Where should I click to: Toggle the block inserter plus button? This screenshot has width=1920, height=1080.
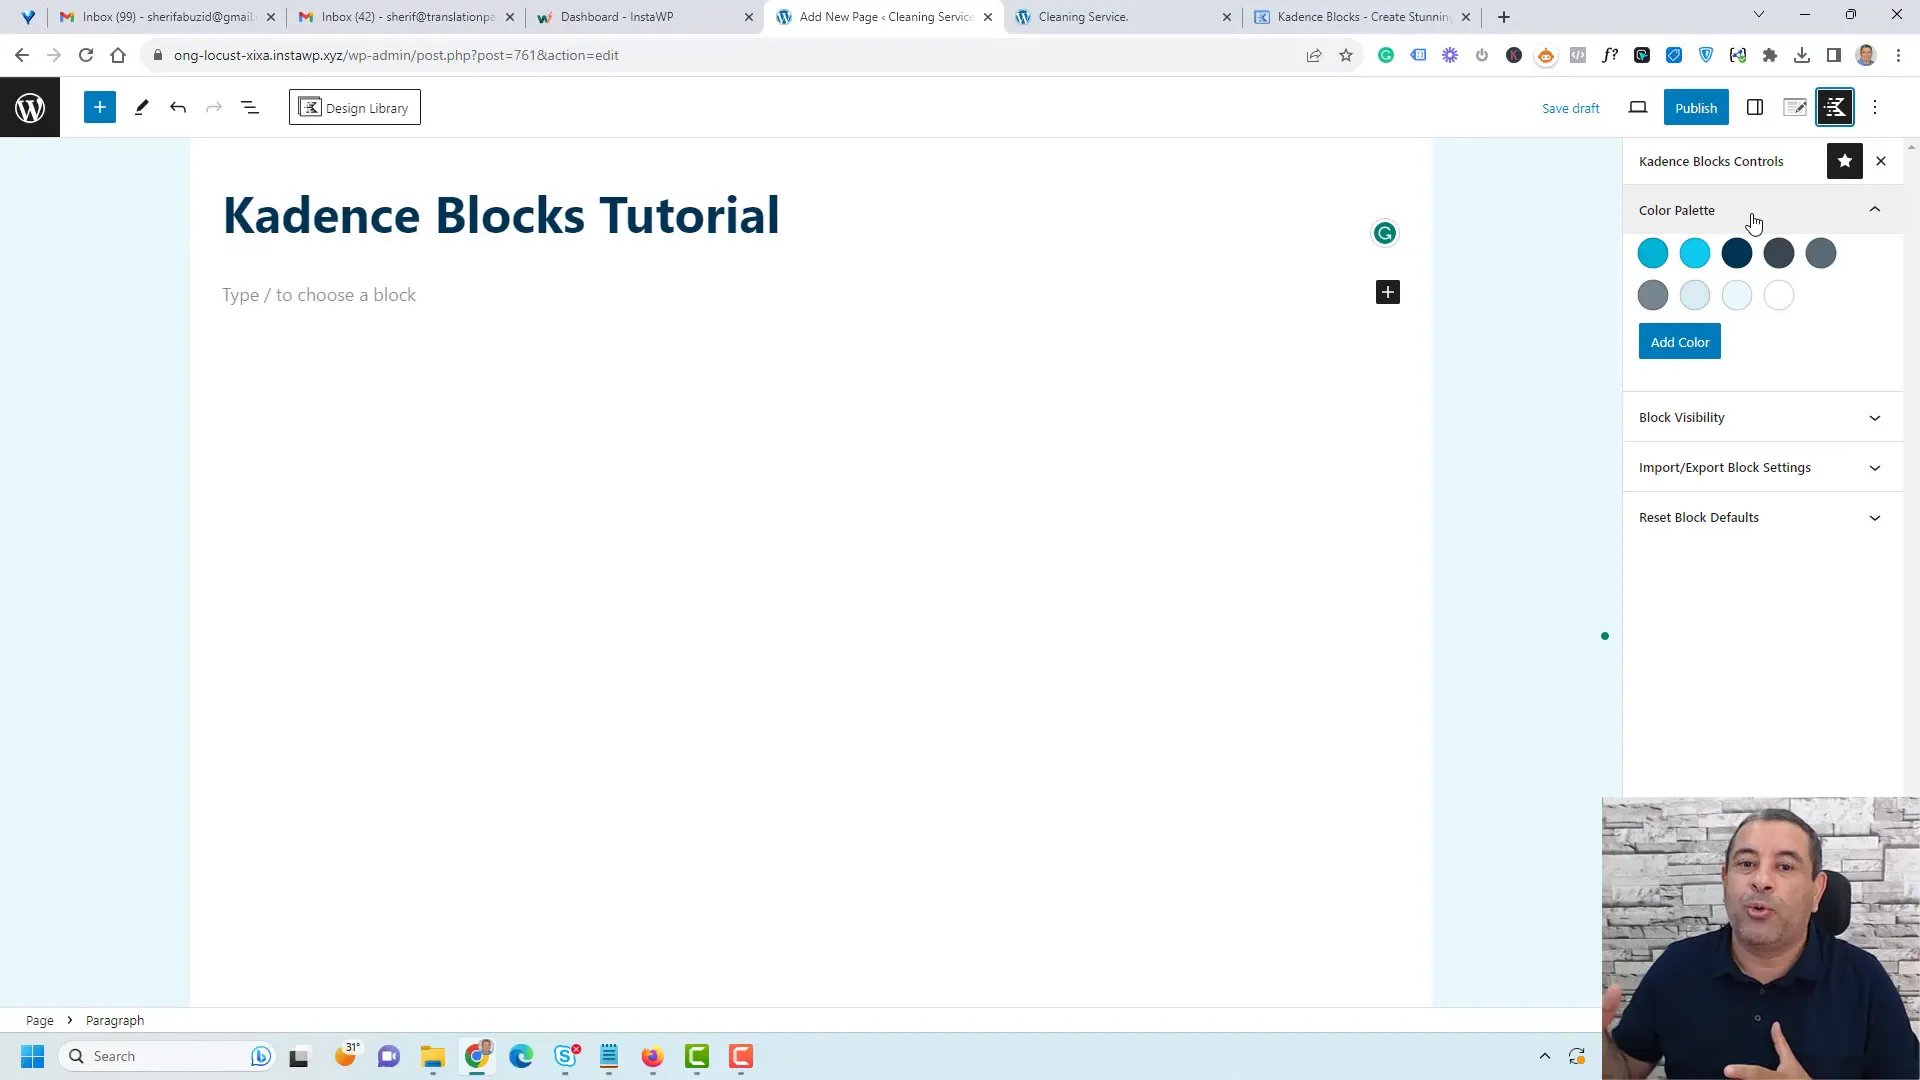tap(100, 107)
